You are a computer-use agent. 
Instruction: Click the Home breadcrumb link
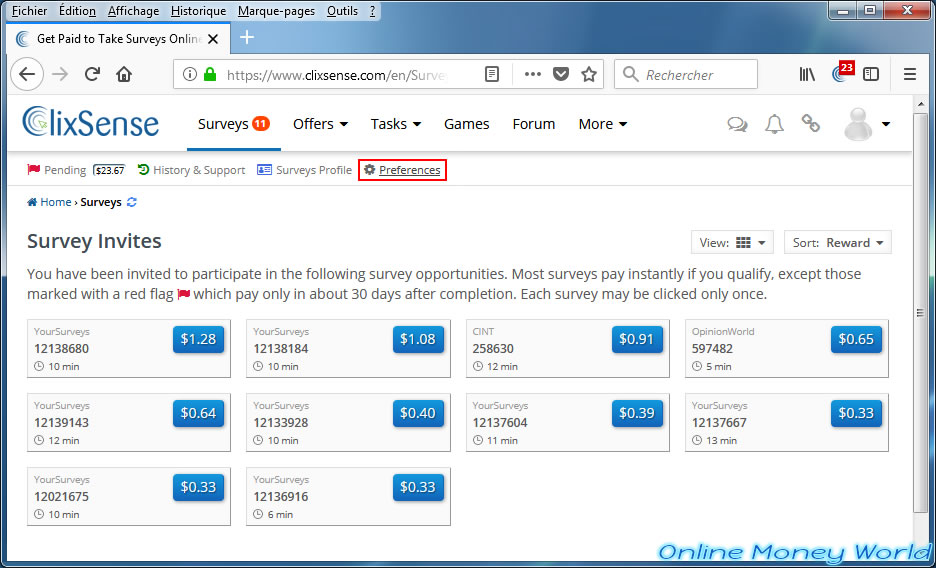(x=50, y=202)
